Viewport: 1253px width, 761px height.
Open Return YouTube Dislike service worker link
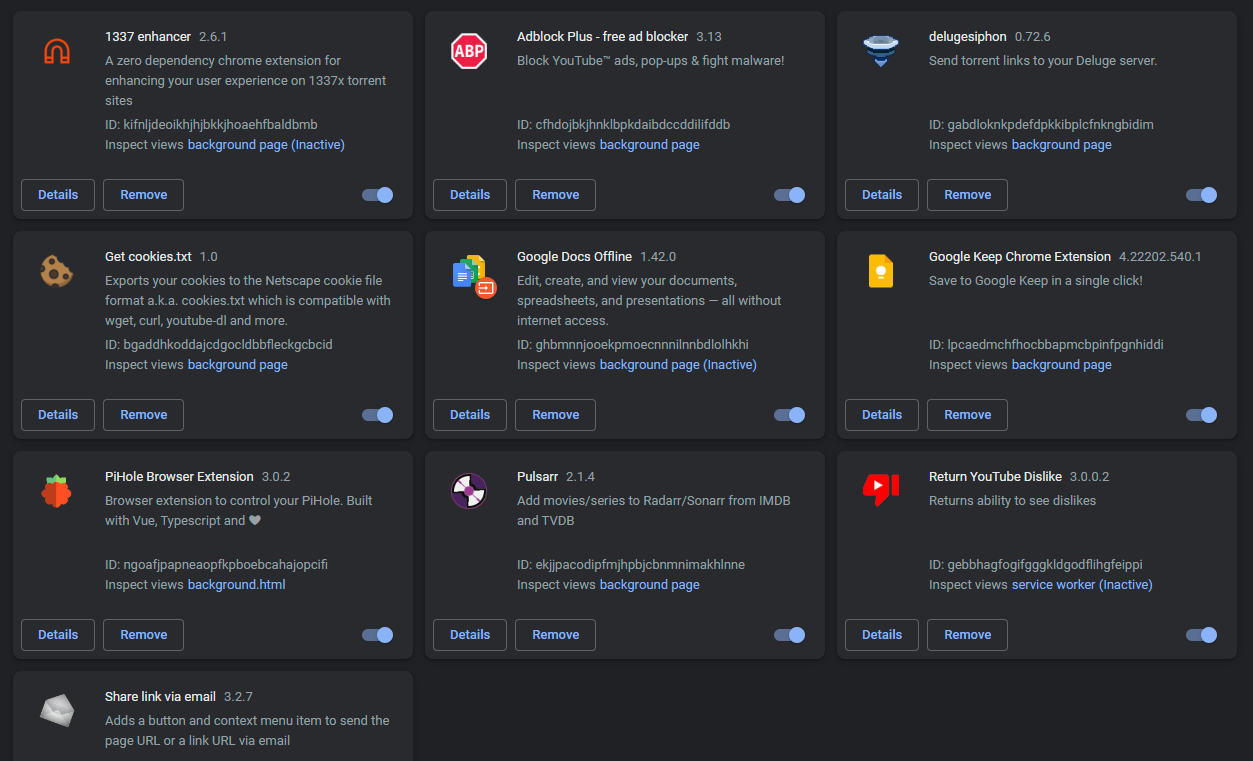[x=1082, y=585]
